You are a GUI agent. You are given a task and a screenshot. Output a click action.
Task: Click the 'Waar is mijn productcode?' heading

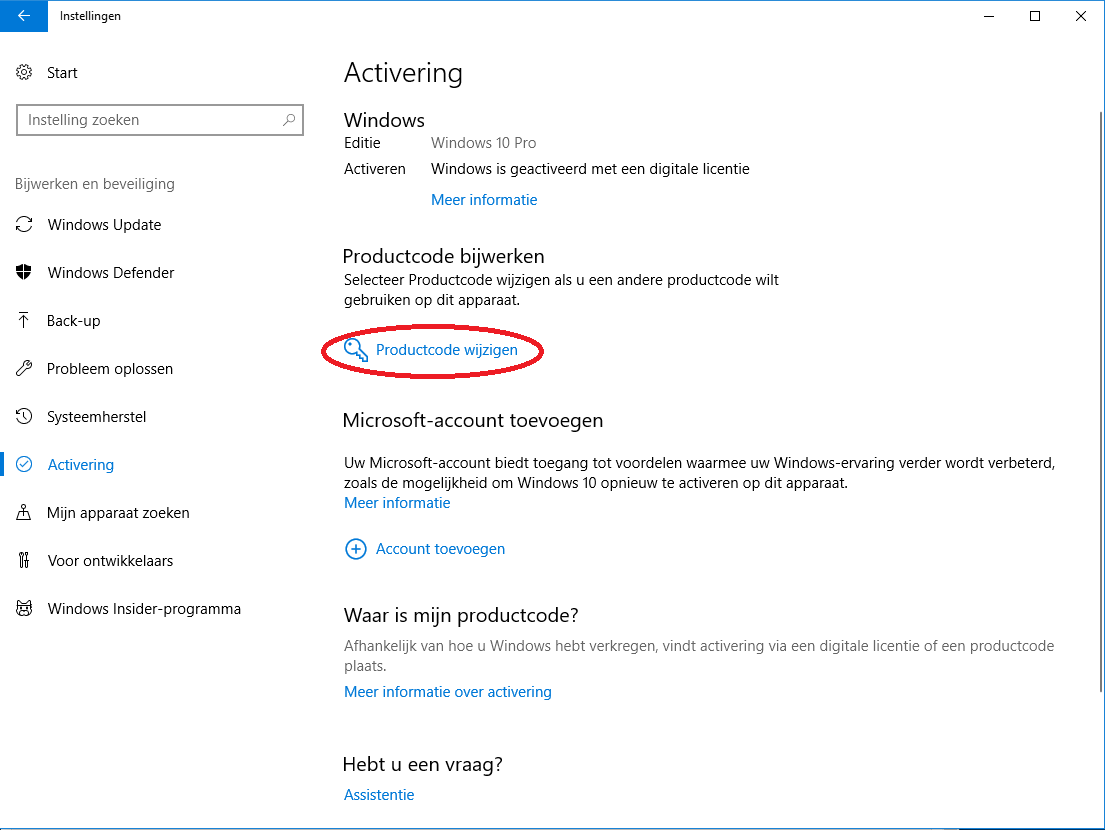coord(461,616)
